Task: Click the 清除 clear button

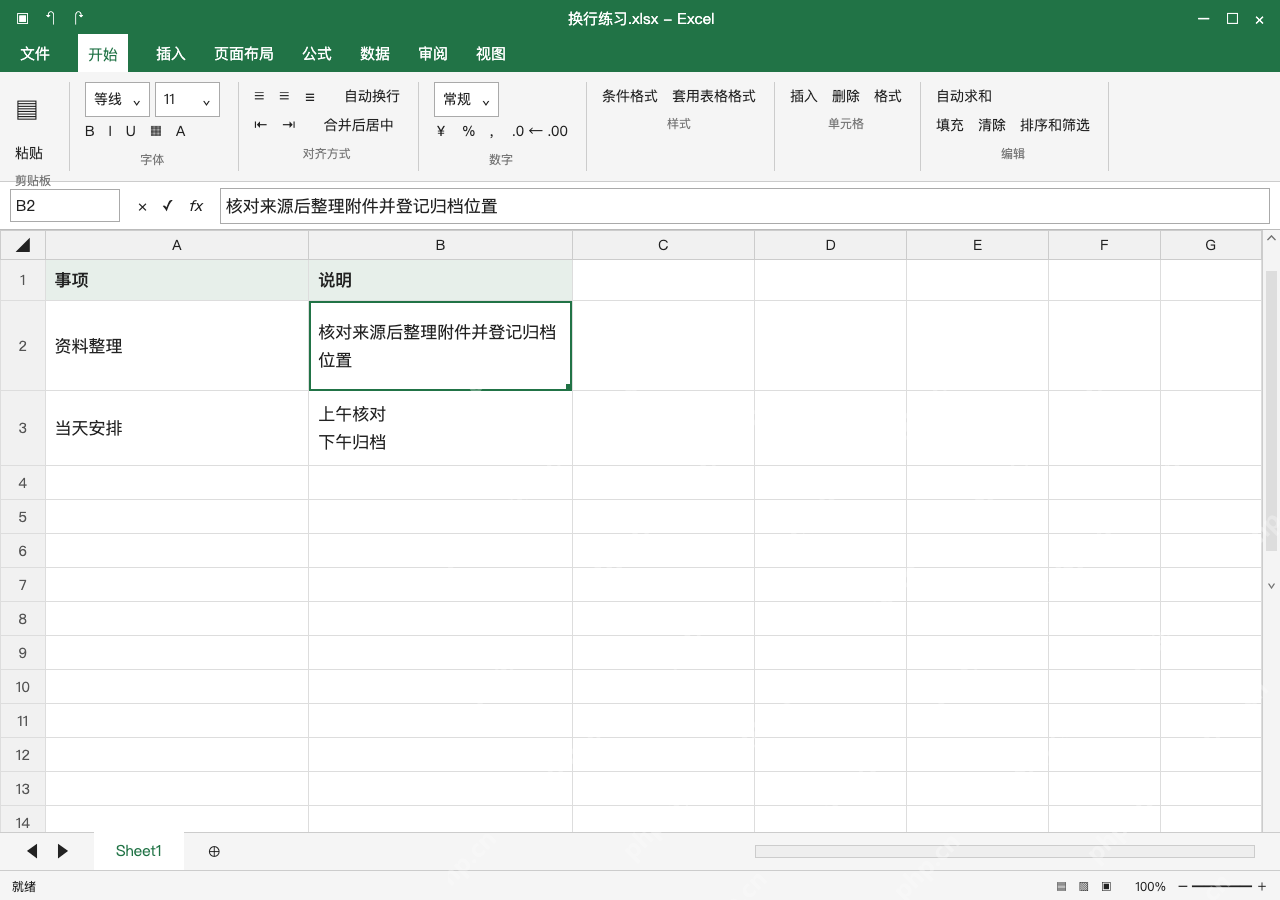Action: [992, 125]
